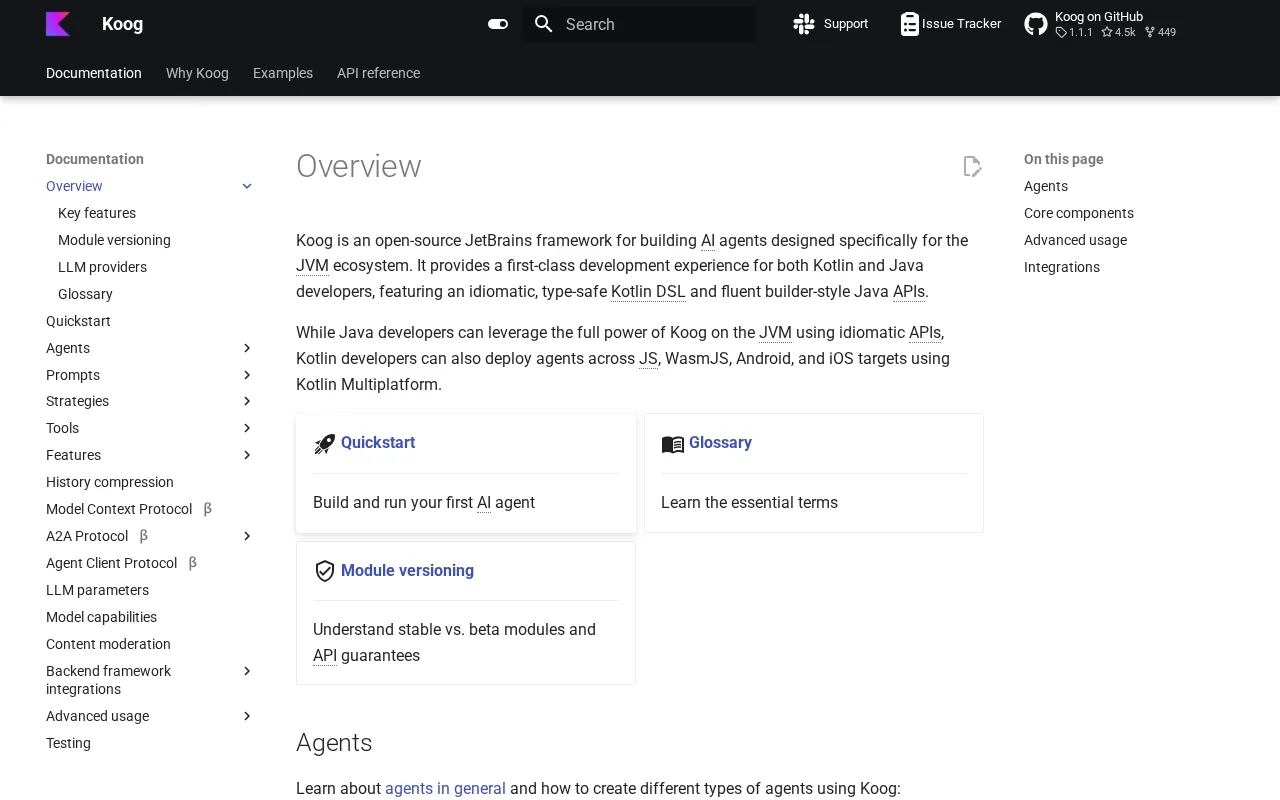Image resolution: width=1280 pixels, height=800 pixels.
Task: Click the edit this page icon
Action: click(972, 167)
